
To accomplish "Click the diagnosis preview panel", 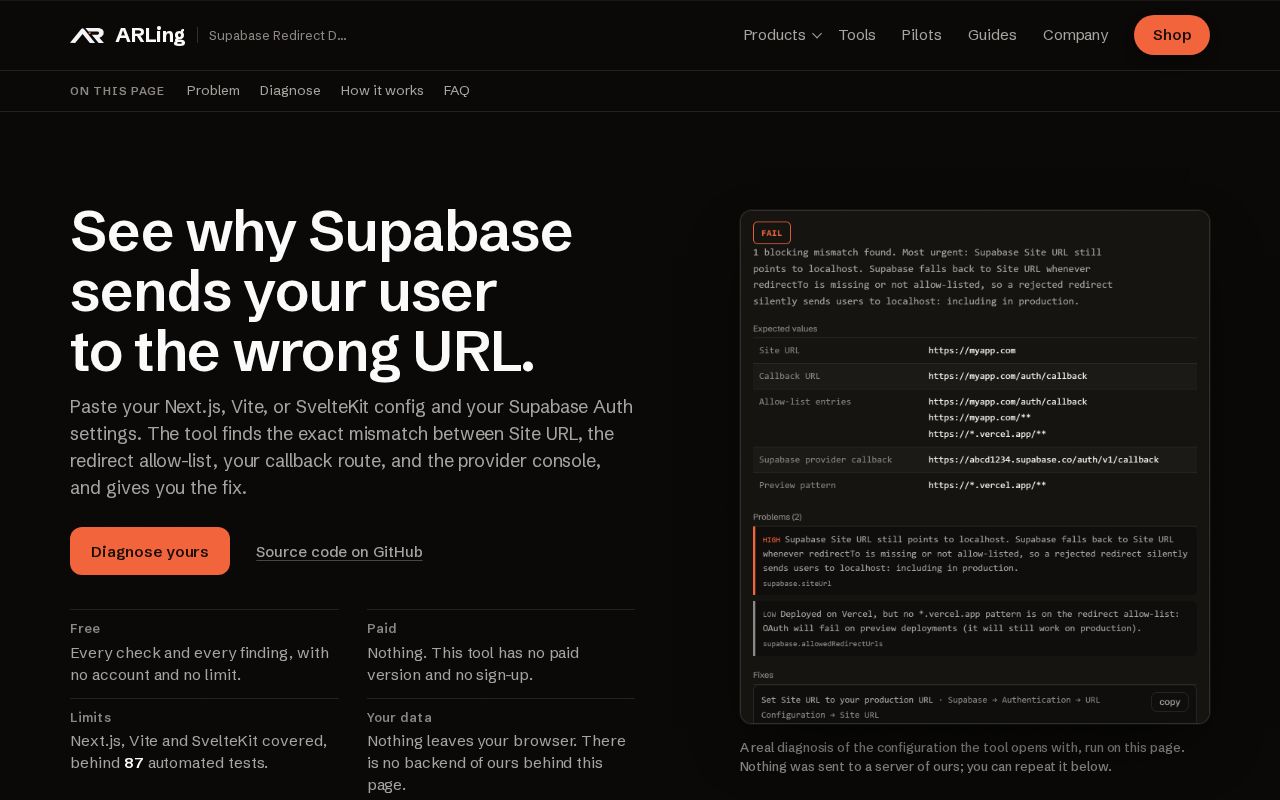I will pyautogui.click(x=975, y=467).
